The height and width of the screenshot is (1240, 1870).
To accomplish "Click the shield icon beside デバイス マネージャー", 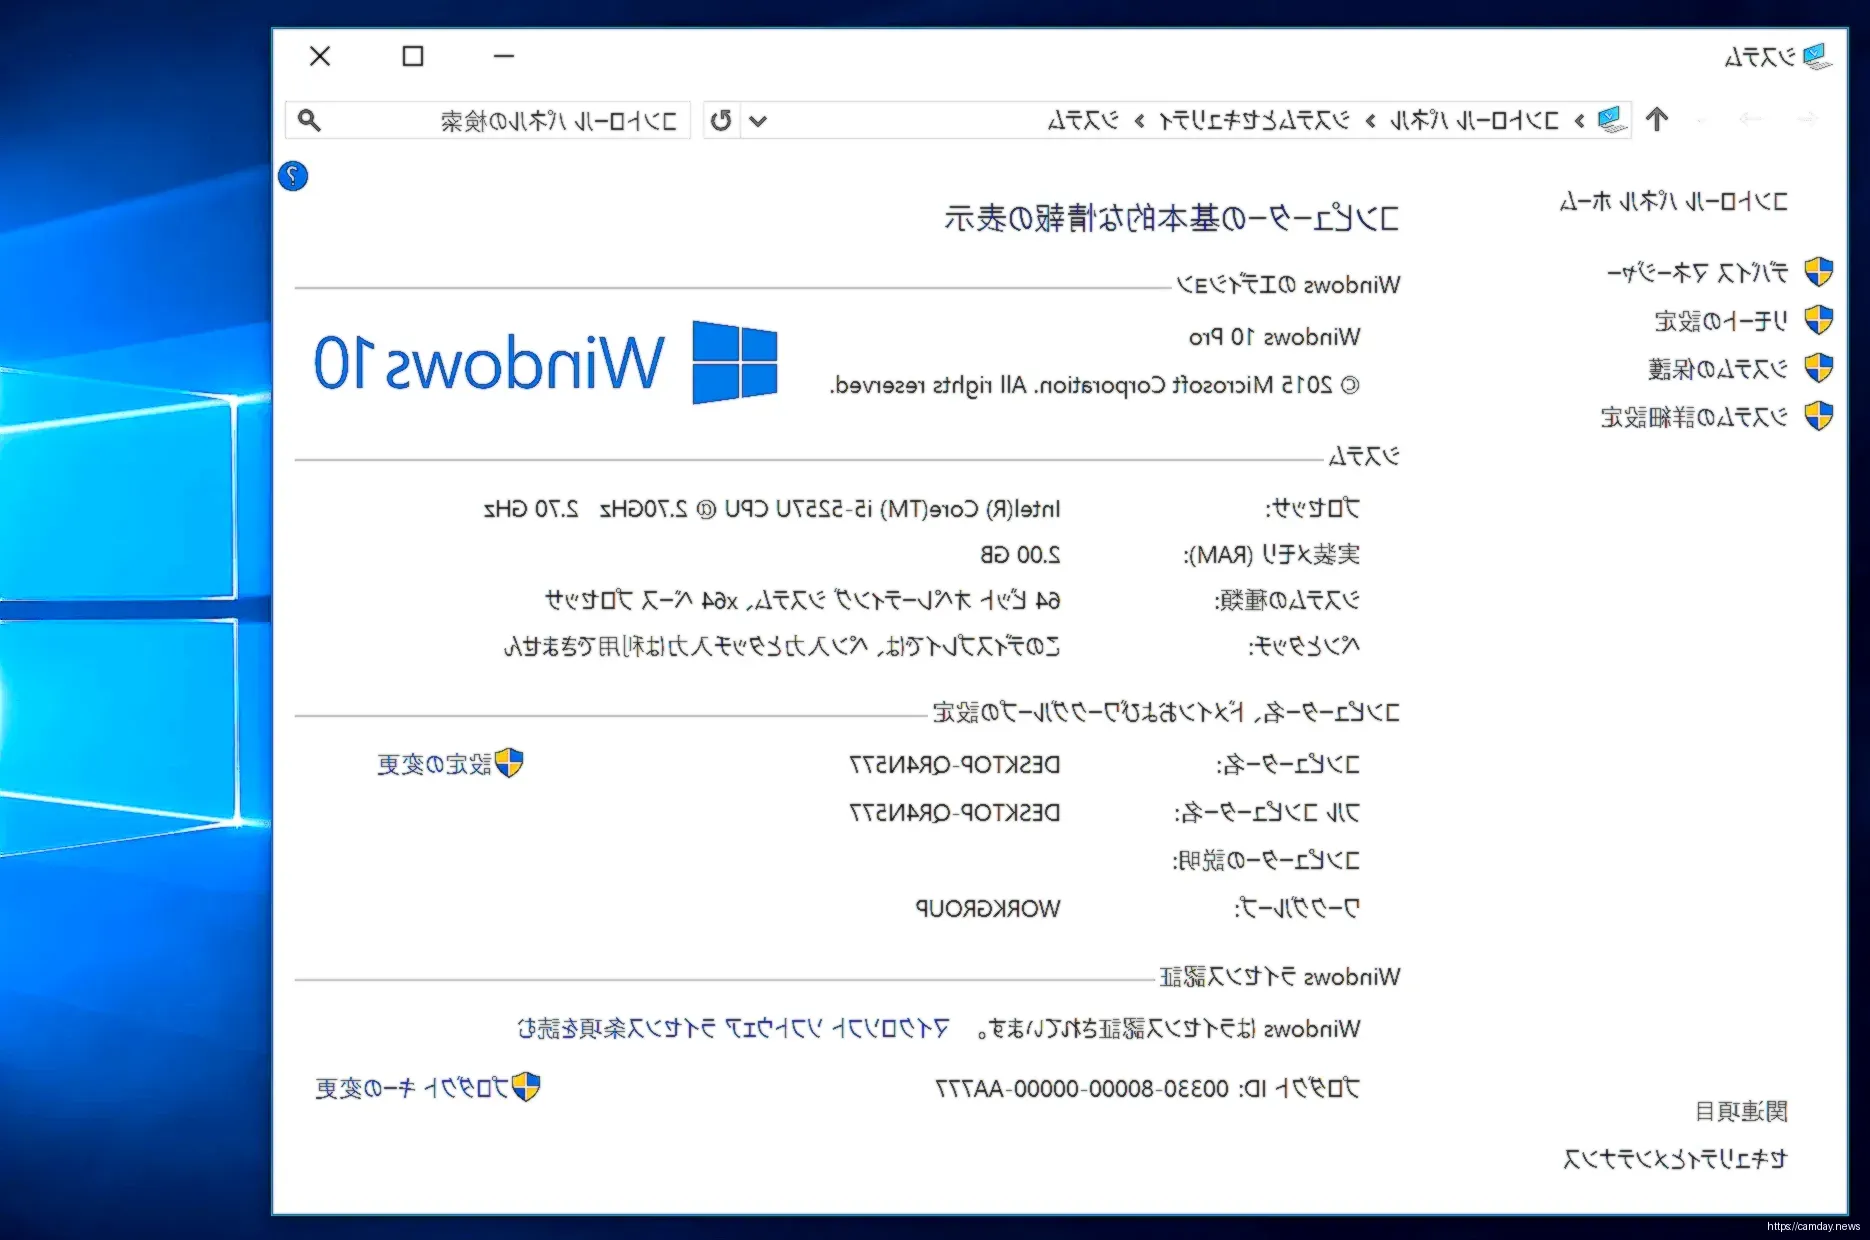I will click(1818, 271).
